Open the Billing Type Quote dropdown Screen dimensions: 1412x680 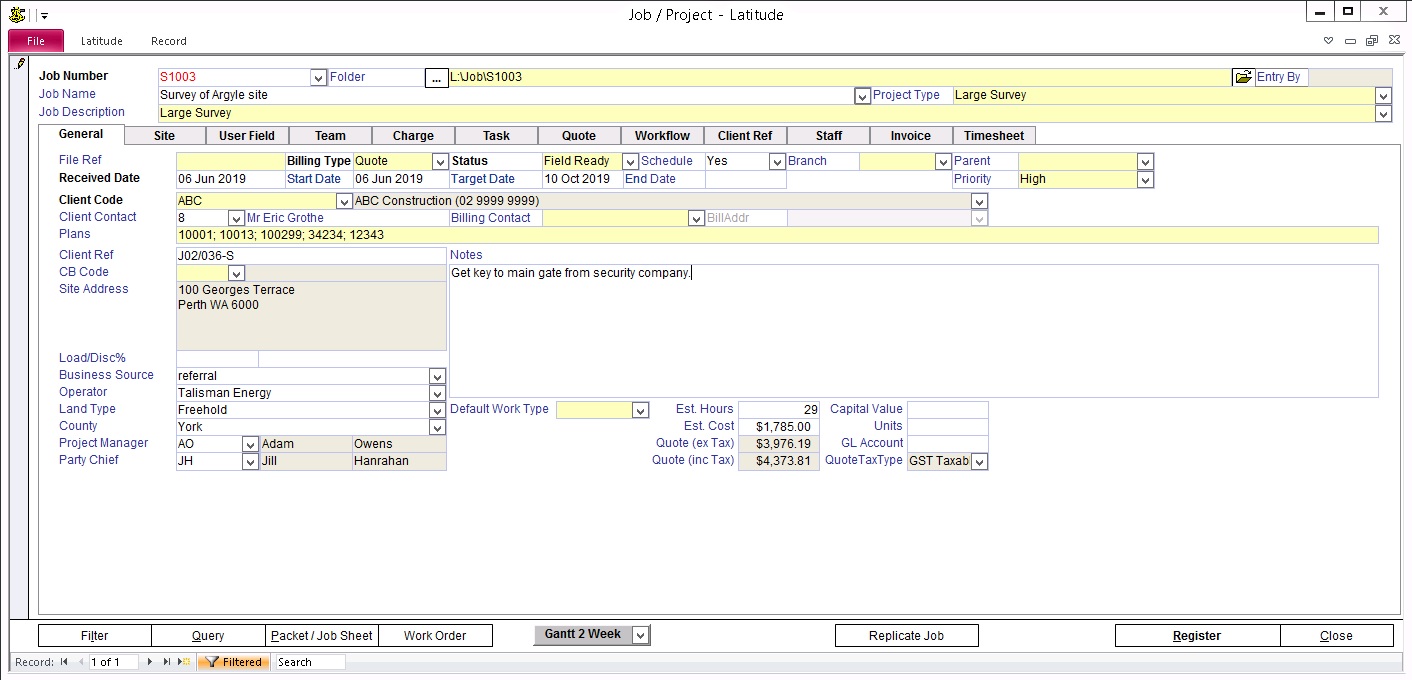[439, 161]
